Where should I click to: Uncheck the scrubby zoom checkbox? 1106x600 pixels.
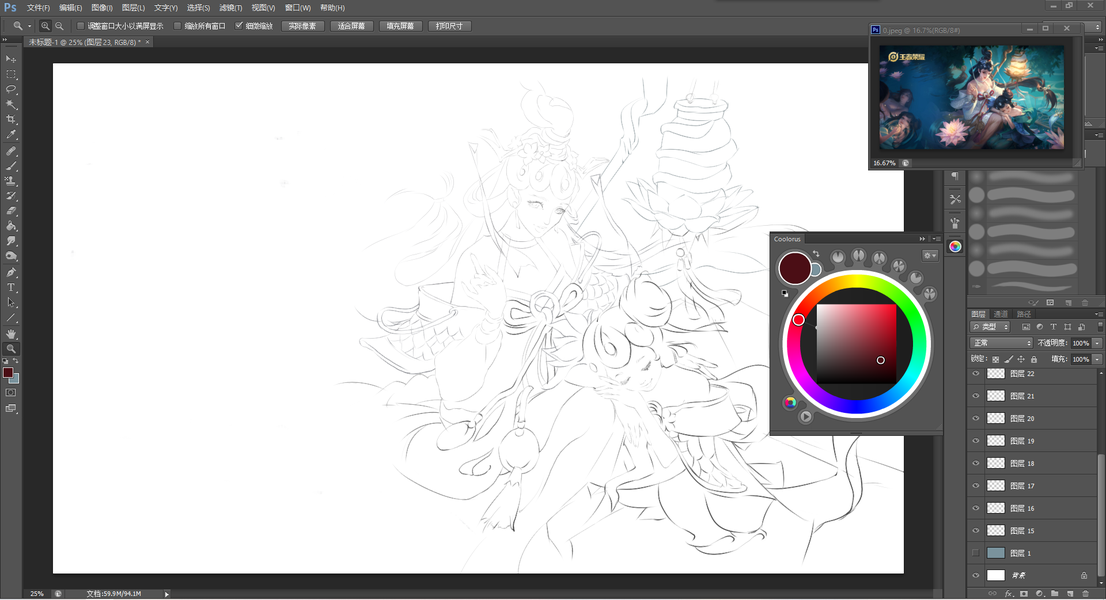click(239, 26)
